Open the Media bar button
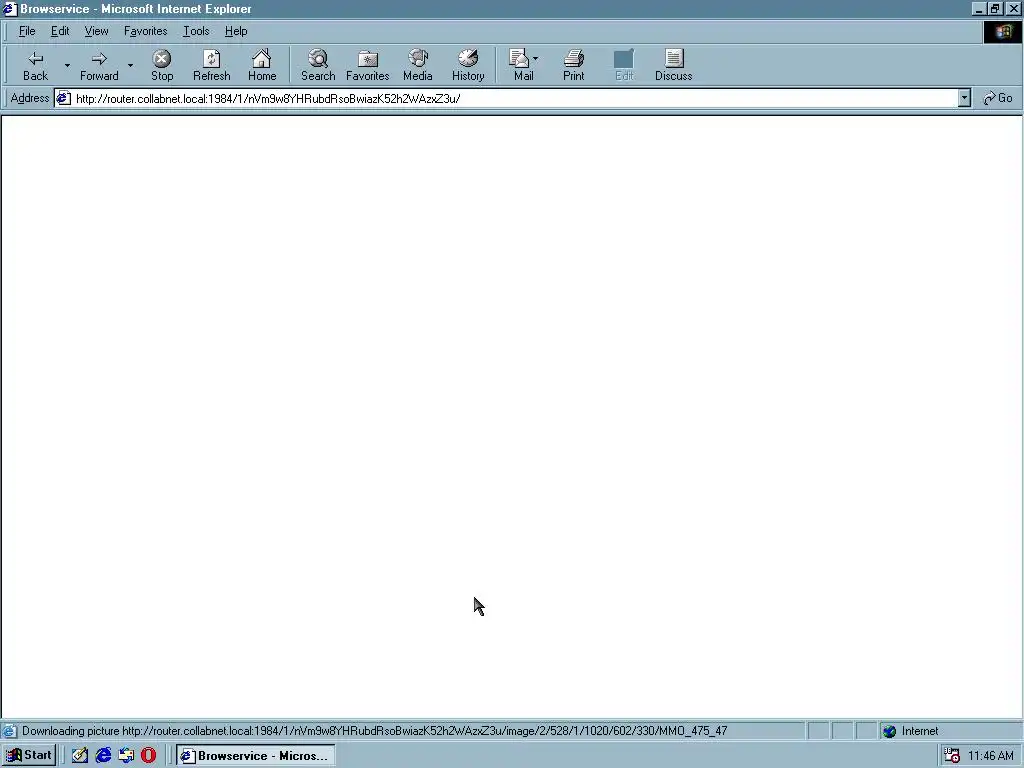This screenshot has height=768, width=1024. click(x=418, y=65)
